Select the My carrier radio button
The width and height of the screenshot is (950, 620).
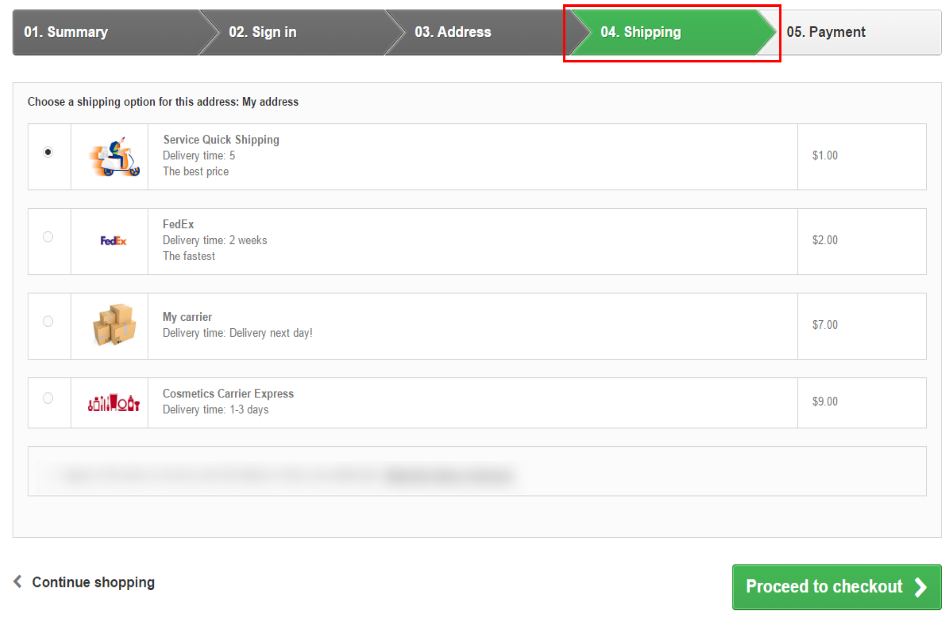48,322
